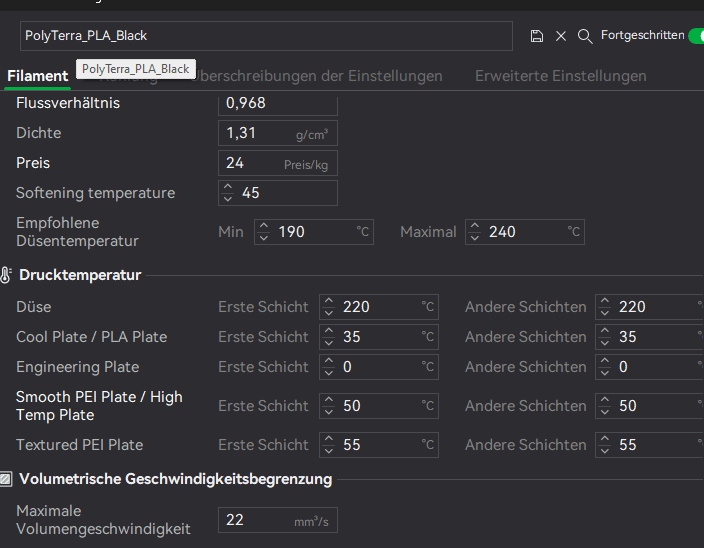The height and width of the screenshot is (548, 704).
Task: Click the Flussverhältnis label
Action: pos(68,103)
